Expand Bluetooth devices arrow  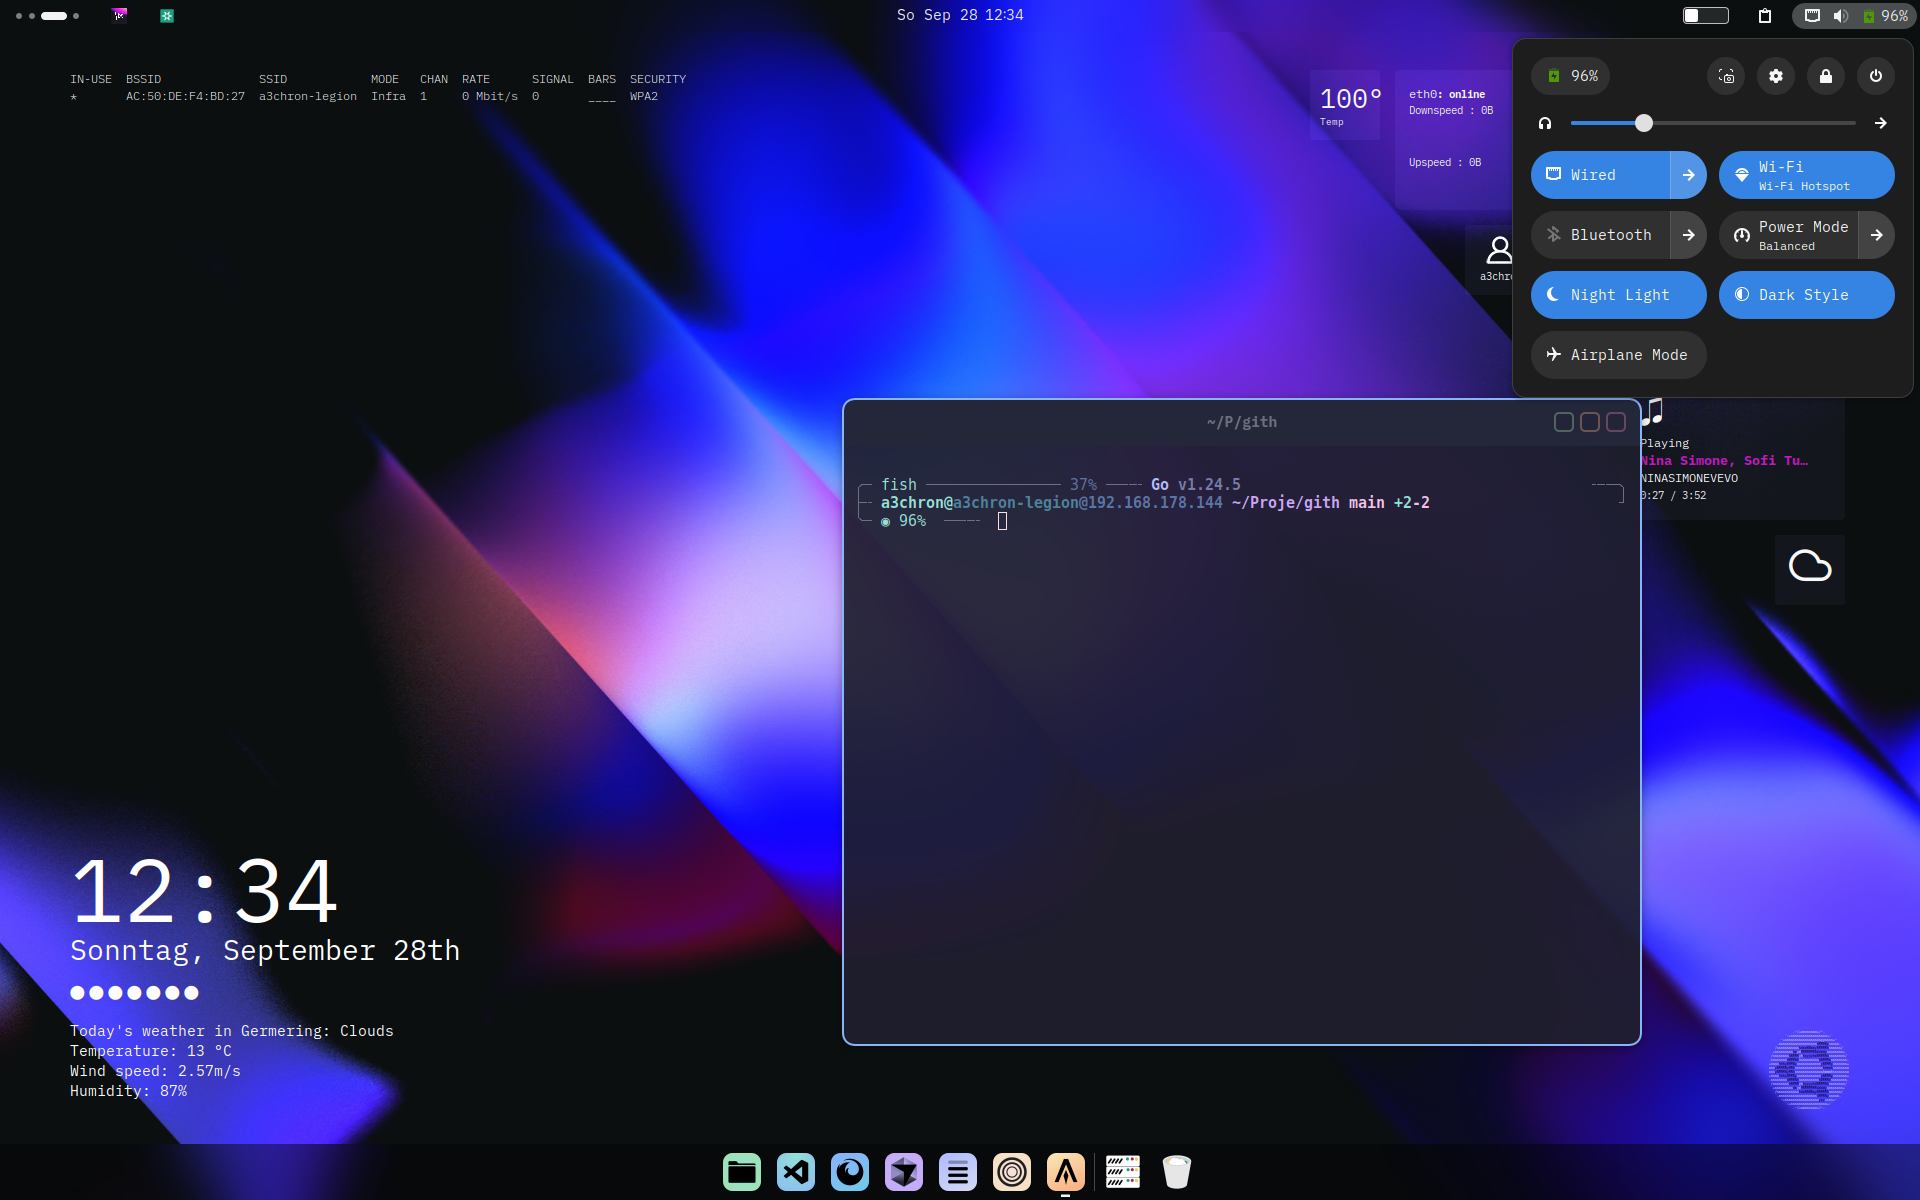pyautogui.click(x=1688, y=235)
